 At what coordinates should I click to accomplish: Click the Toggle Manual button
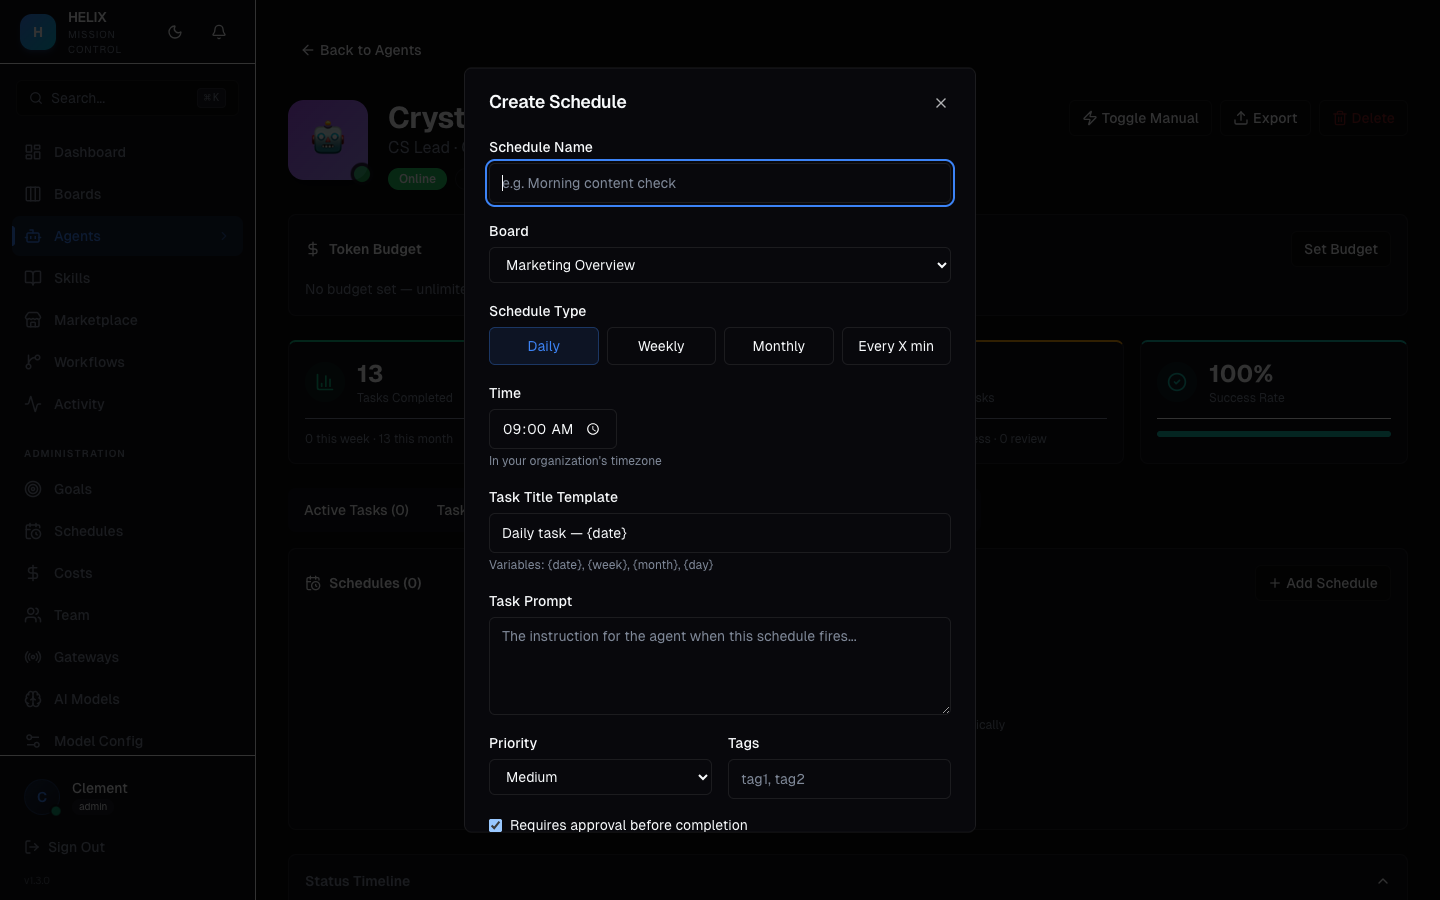coord(1140,118)
